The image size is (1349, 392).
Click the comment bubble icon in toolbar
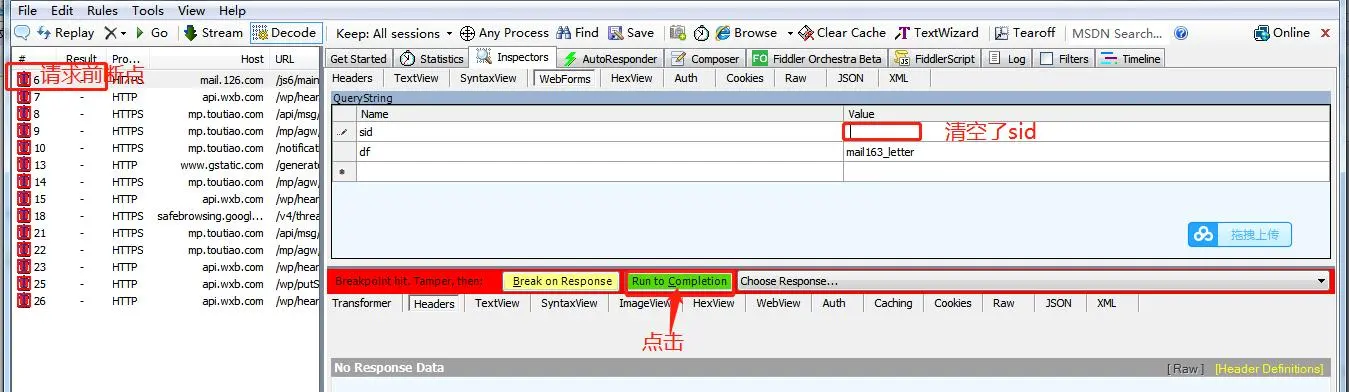point(21,33)
